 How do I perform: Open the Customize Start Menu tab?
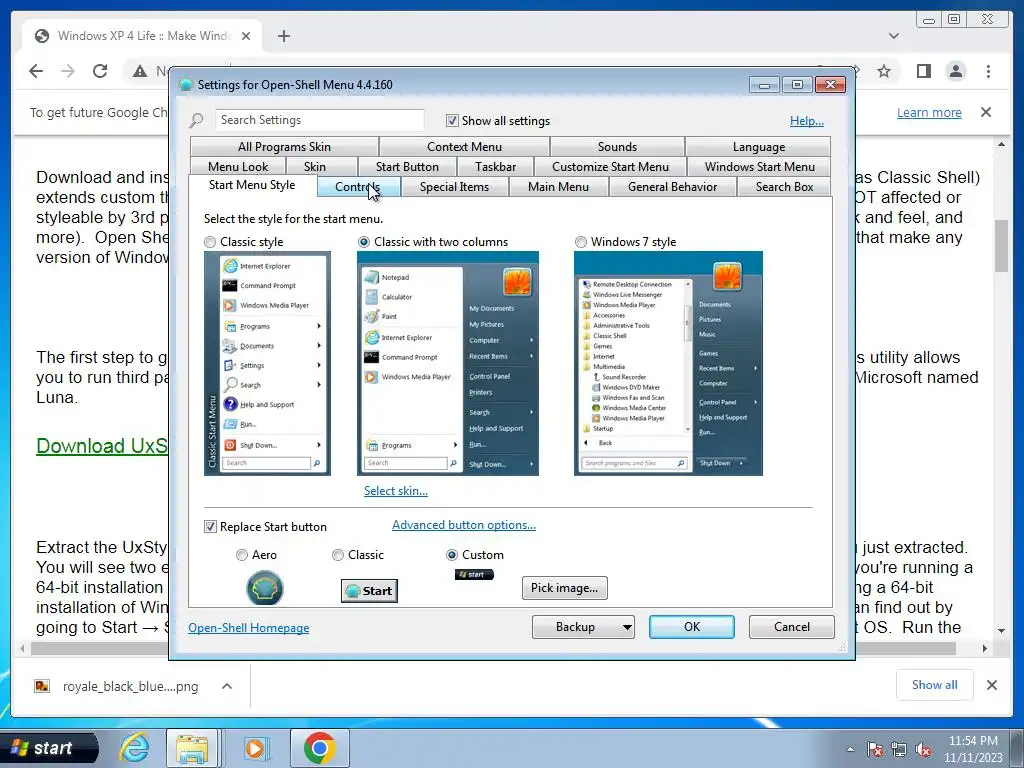pyautogui.click(x=610, y=167)
